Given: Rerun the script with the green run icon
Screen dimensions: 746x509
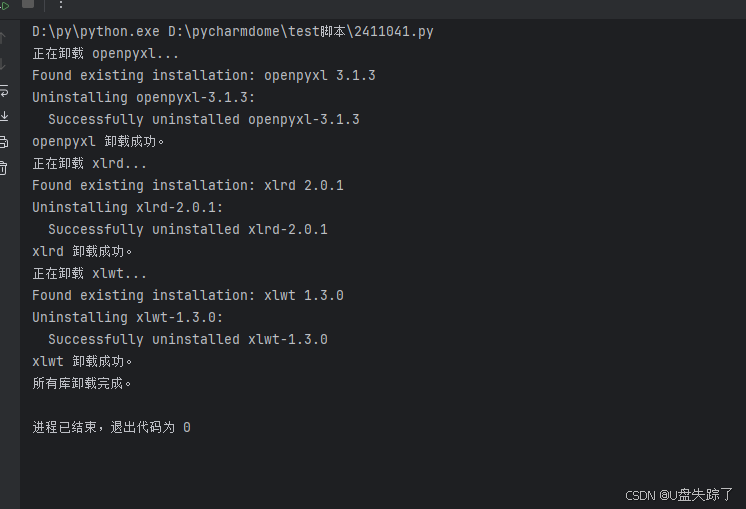Looking at the screenshot, I should [x=4, y=5].
